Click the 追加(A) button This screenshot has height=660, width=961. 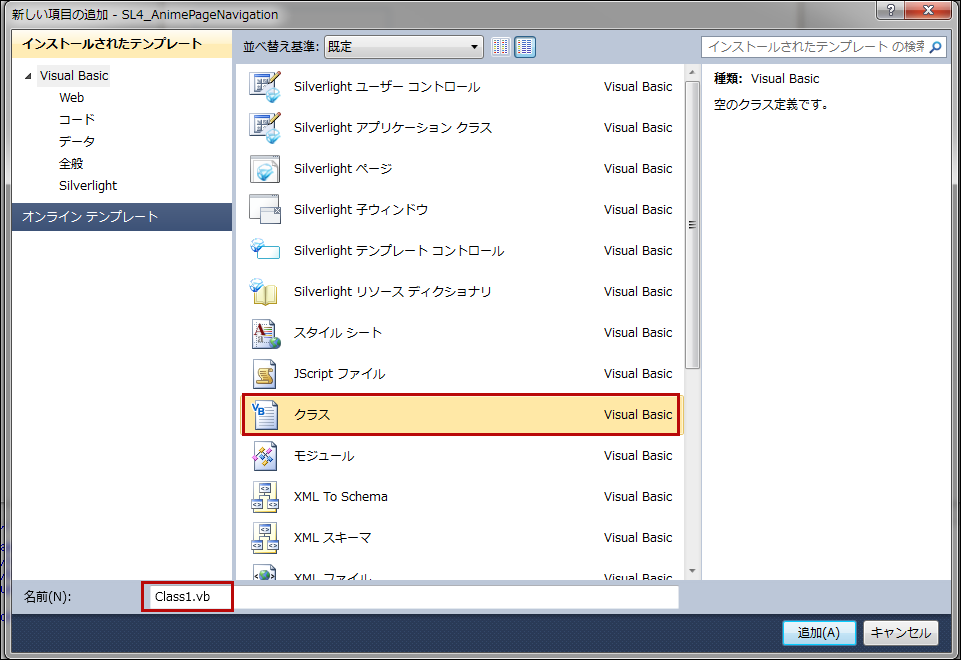click(x=819, y=633)
